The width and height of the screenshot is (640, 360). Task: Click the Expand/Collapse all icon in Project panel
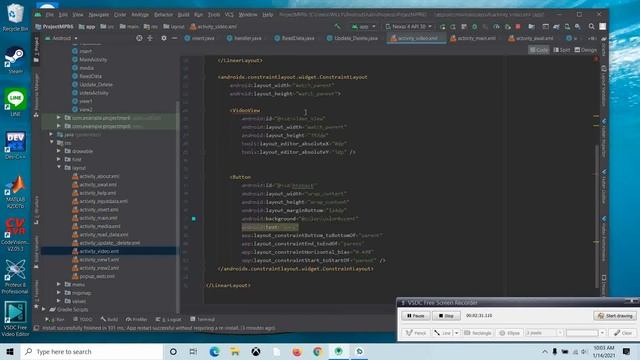(150, 38)
